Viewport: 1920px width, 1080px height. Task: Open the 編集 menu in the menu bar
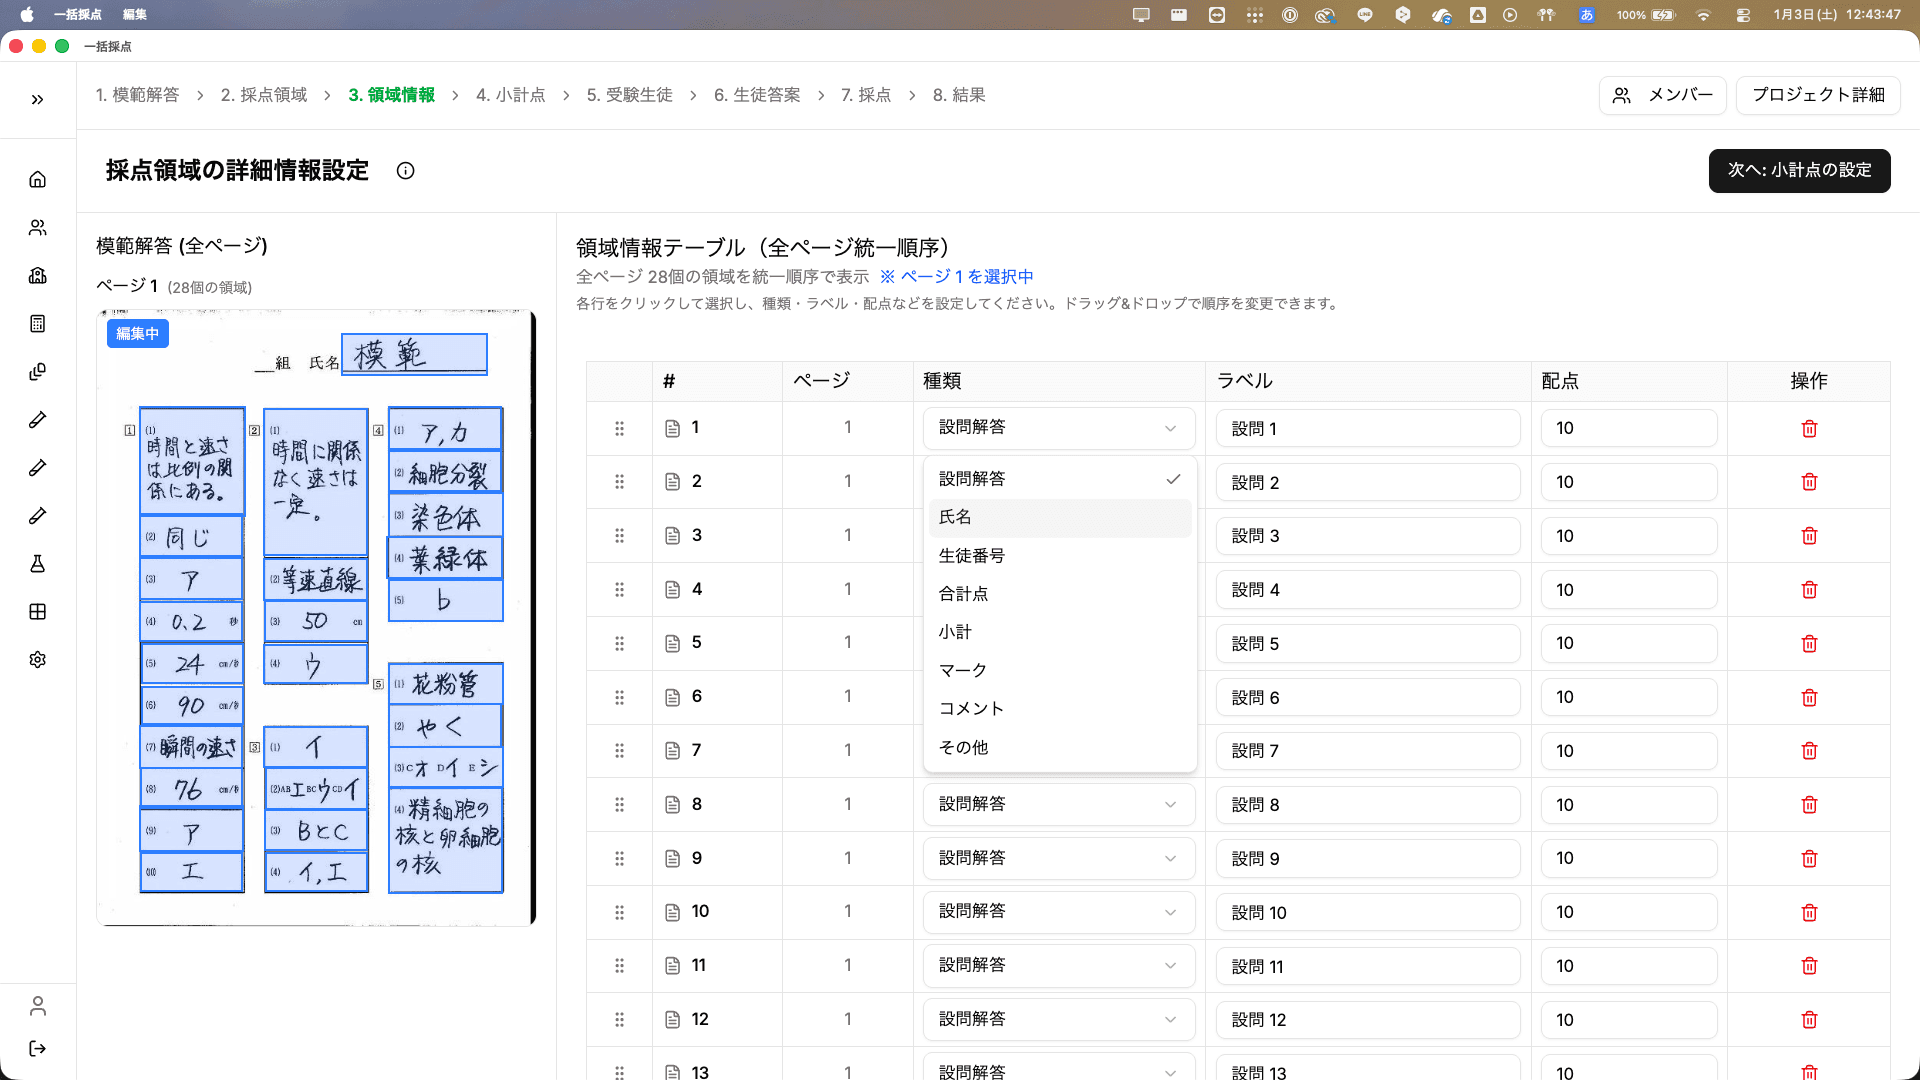point(134,15)
